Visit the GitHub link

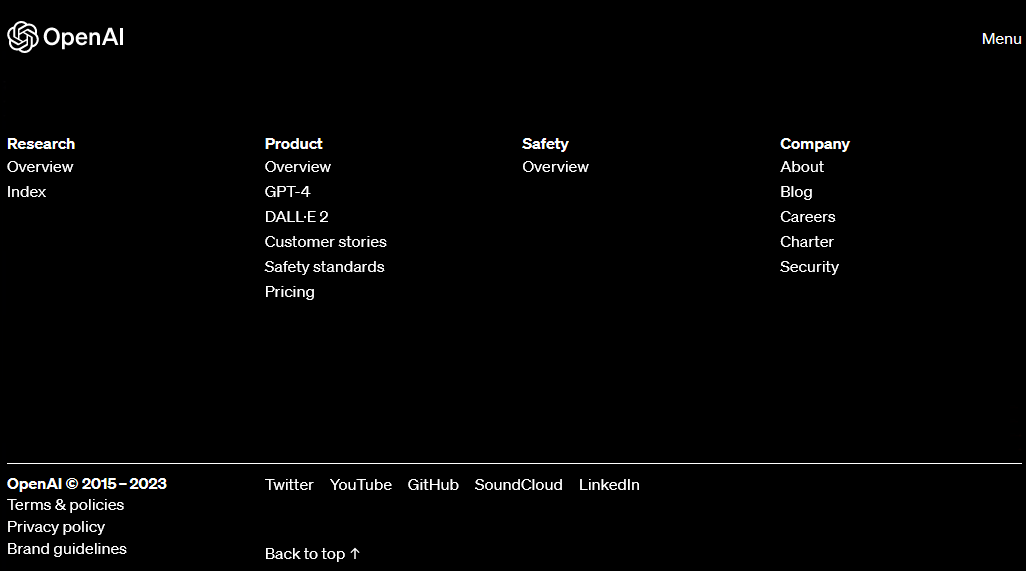[x=433, y=485]
